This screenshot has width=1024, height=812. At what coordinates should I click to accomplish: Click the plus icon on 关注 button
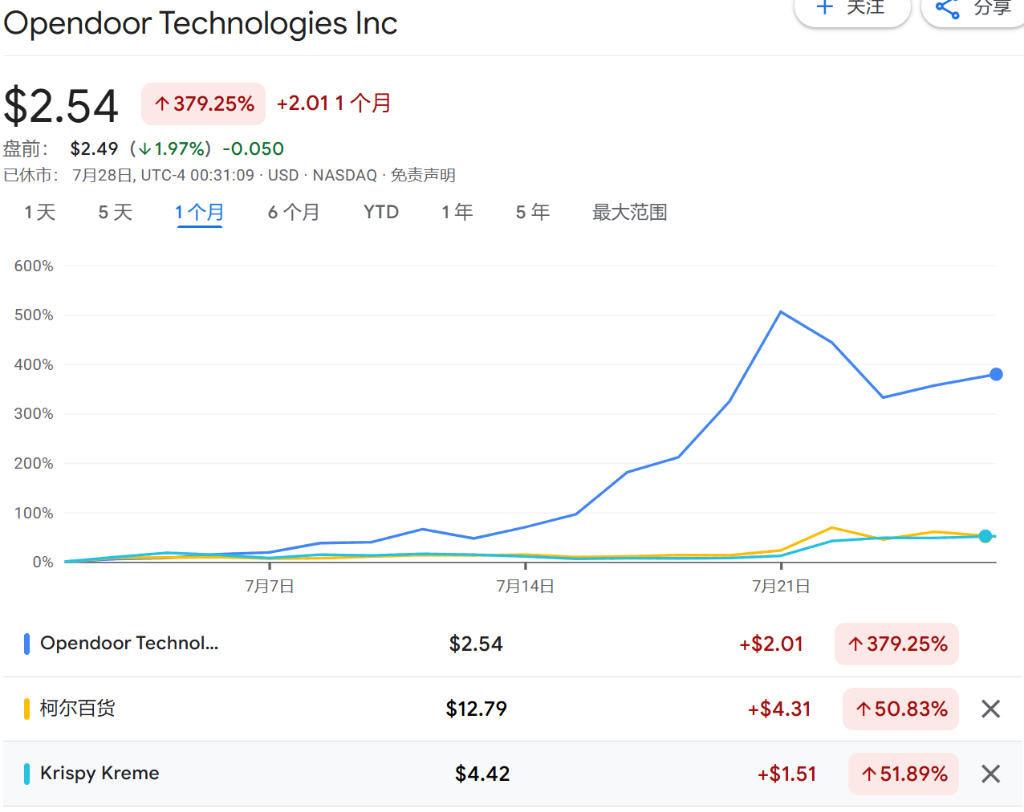(x=825, y=7)
